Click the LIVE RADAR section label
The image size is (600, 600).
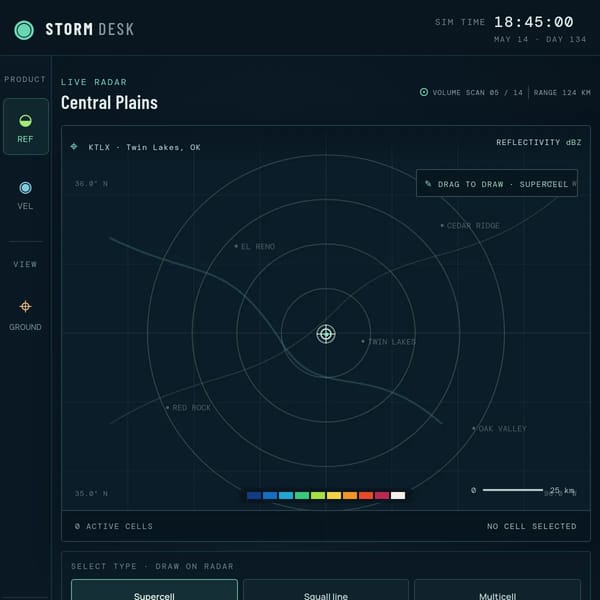(x=94, y=82)
